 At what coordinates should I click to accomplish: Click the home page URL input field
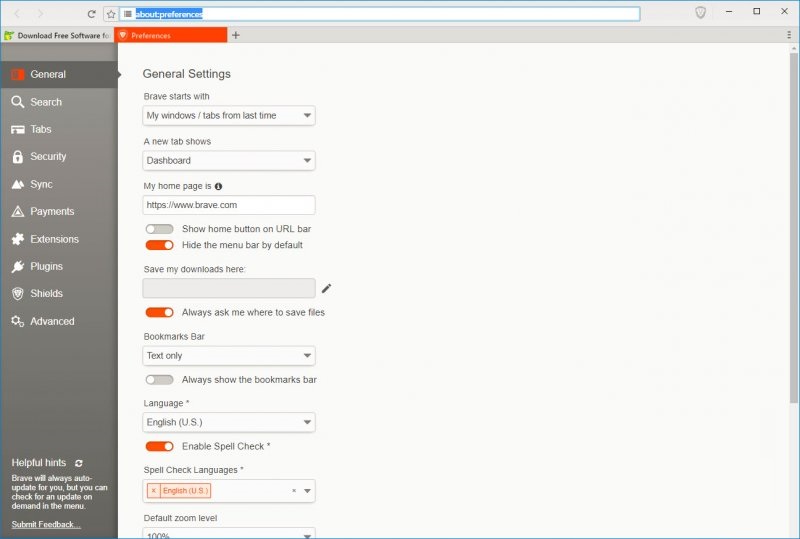click(229, 205)
